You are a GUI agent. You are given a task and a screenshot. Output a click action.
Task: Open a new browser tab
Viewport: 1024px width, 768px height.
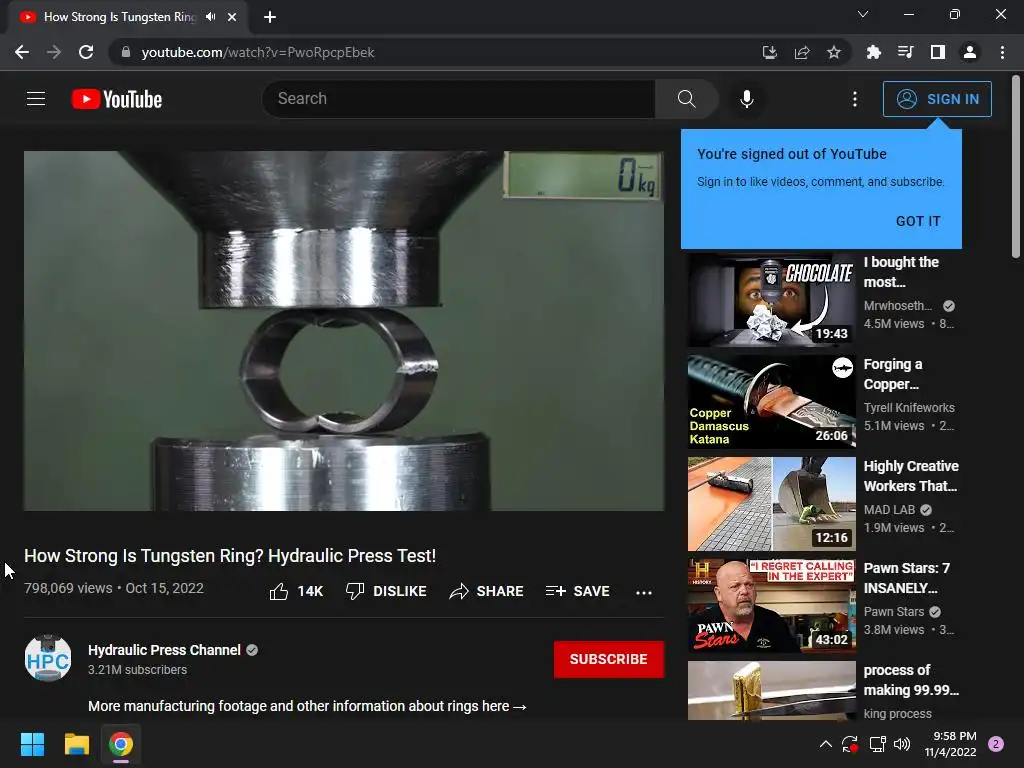pyautogui.click(x=270, y=18)
